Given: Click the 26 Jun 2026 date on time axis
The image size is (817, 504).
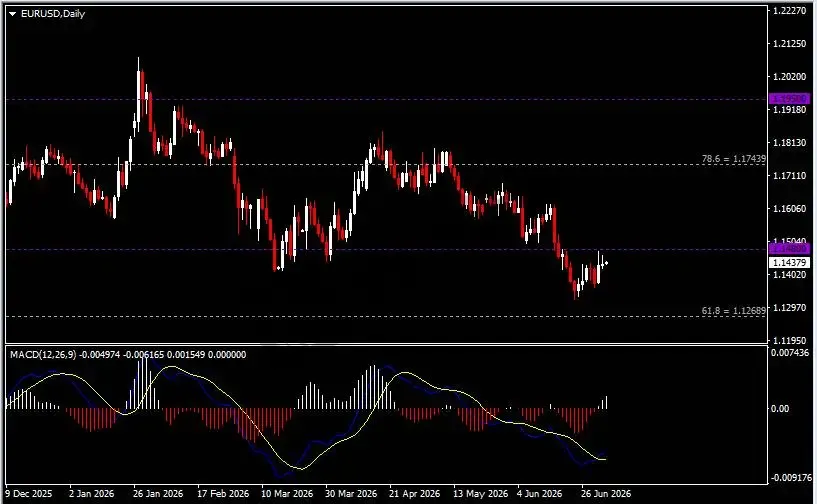Looking at the screenshot, I should pos(606,493).
